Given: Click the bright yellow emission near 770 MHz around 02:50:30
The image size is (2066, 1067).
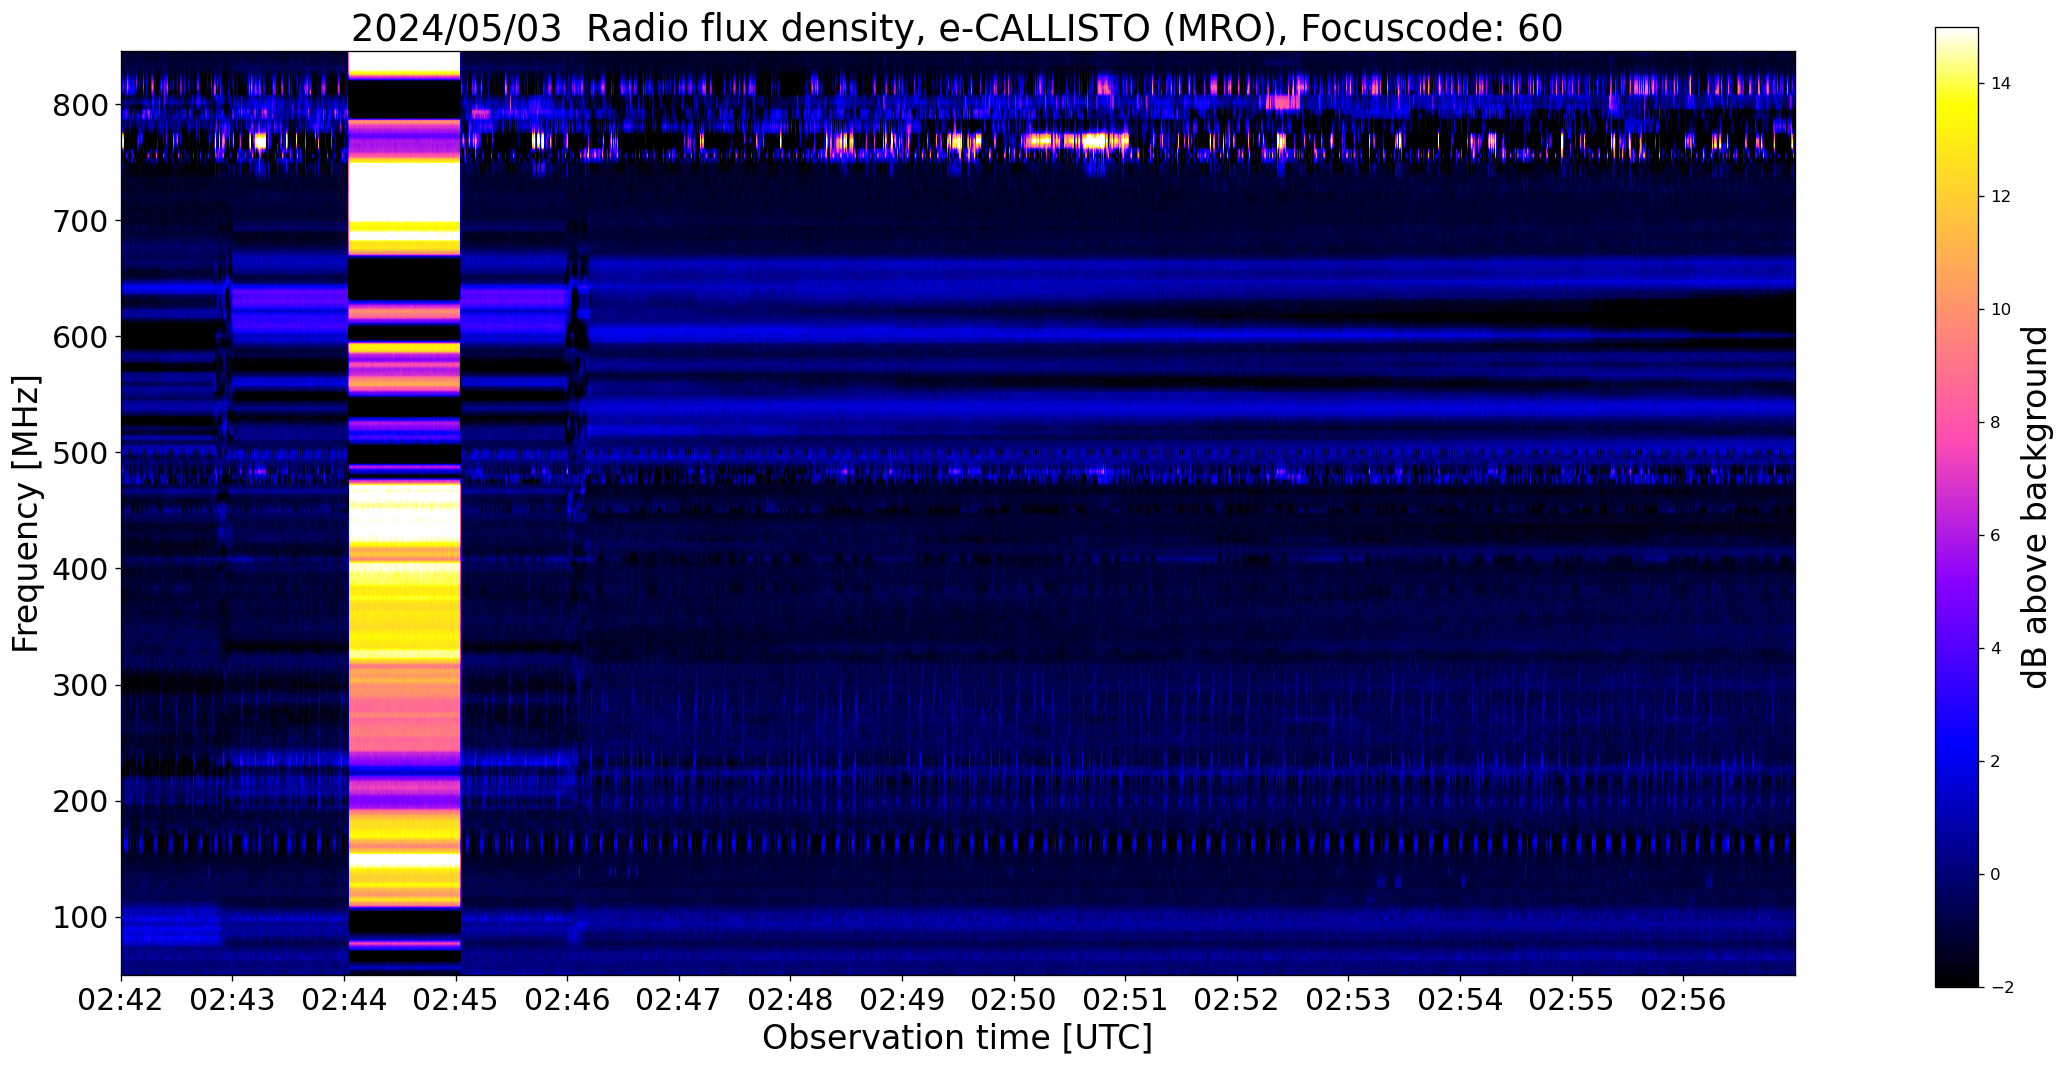Looking at the screenshot, I should pyautogui.click(x=1077, y=141).
